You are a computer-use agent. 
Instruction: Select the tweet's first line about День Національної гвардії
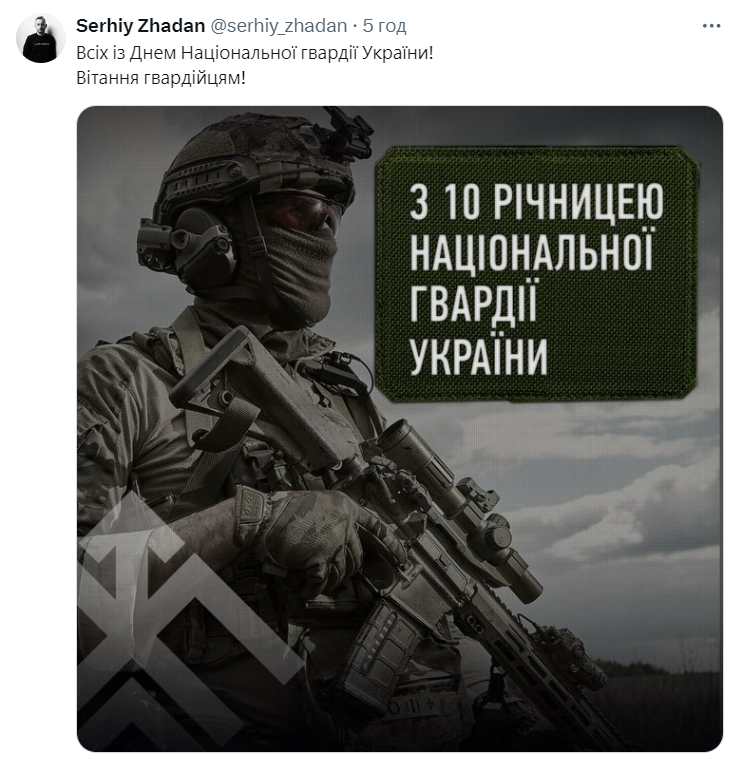tap(255, 53)
